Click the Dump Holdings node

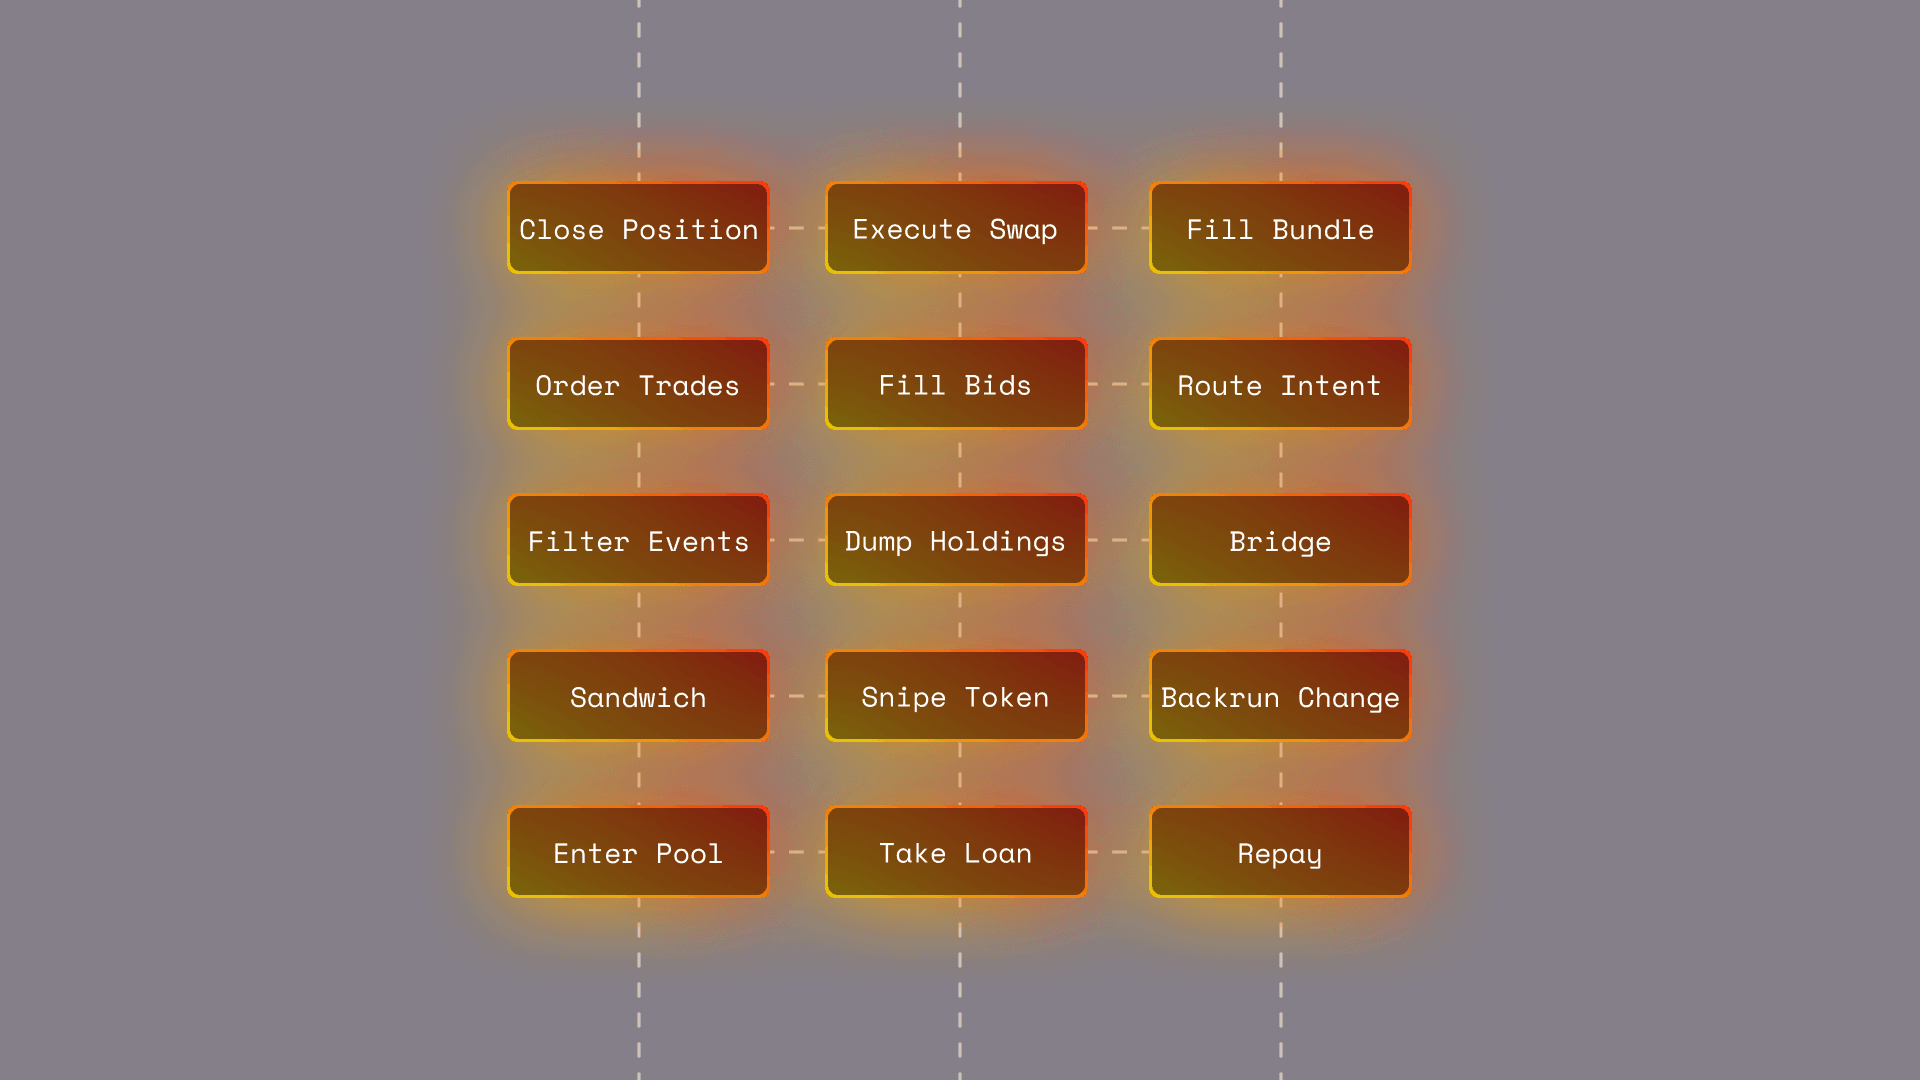point(956,541)
